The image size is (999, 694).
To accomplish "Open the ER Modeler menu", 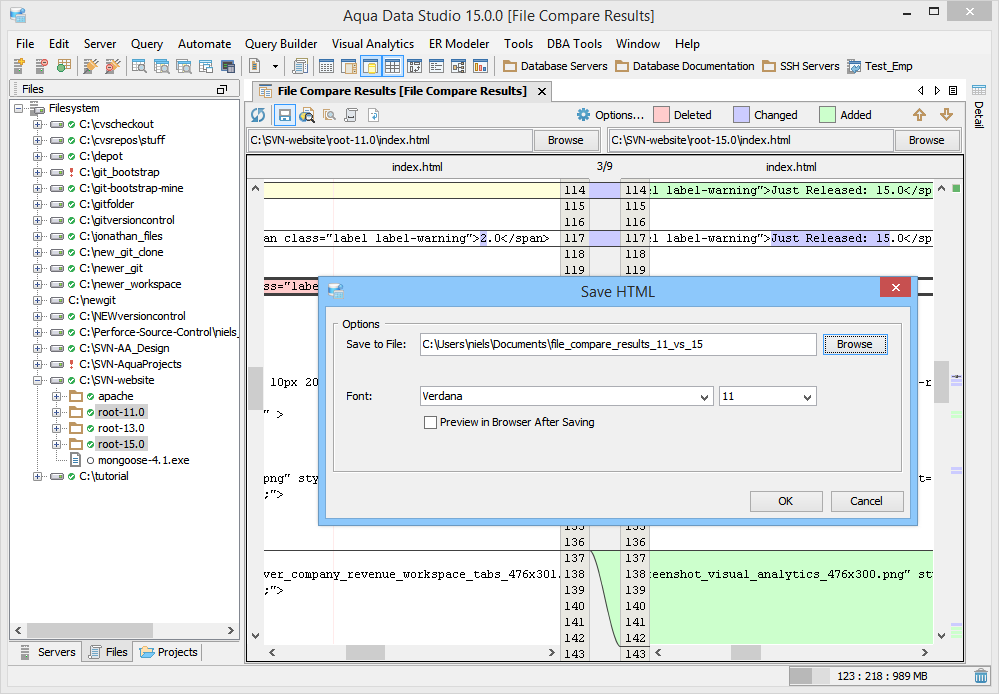I will click(459, 44).
